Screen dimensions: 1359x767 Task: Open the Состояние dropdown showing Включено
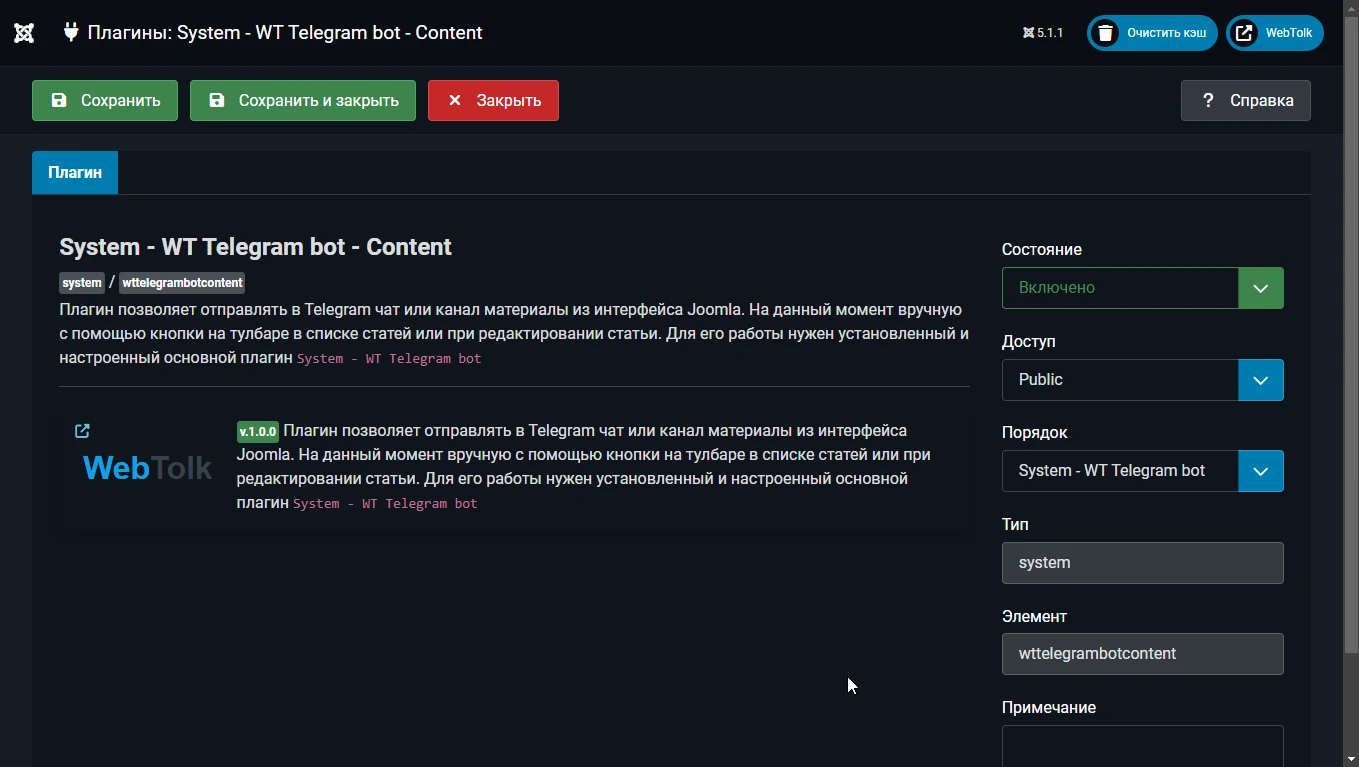(1142, 288)
